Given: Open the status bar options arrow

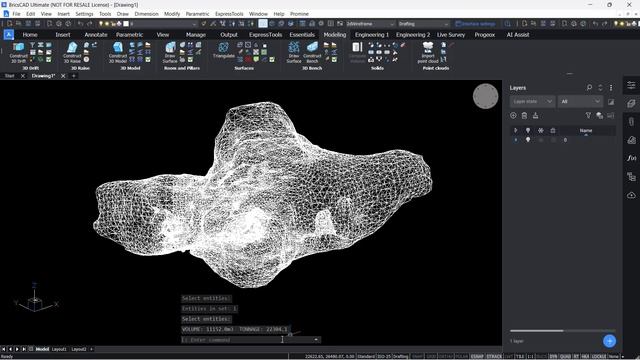Looking at the screenshot, I should coord(623,356).
